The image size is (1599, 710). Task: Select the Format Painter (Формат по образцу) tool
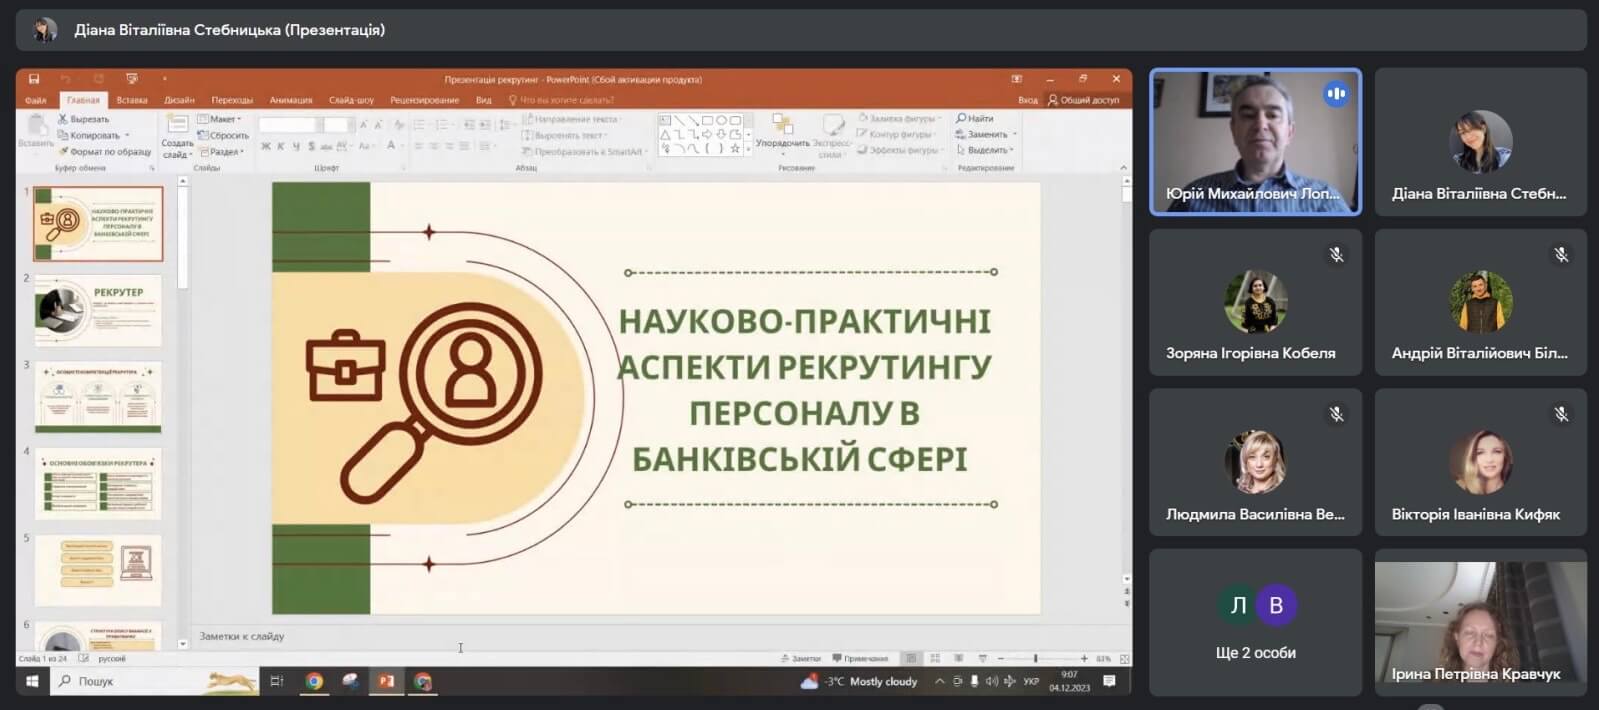coord(63,152)
